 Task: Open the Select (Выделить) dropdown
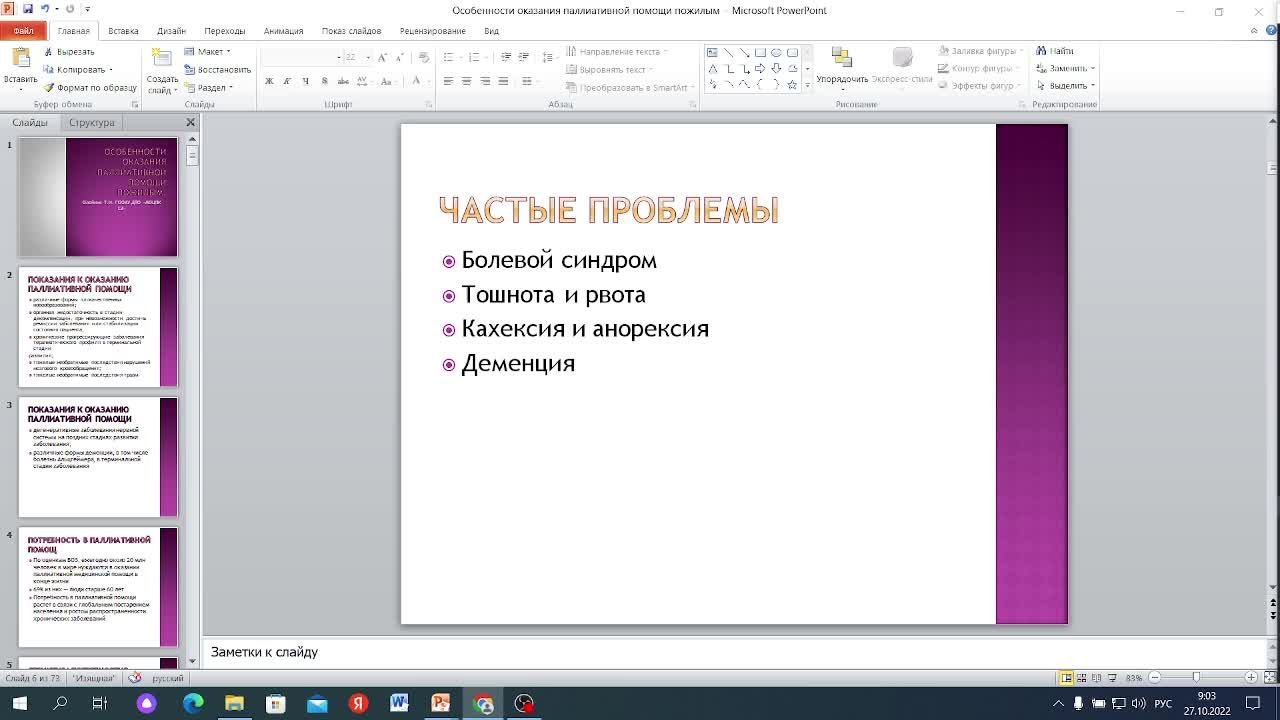tap(1066, 86)
